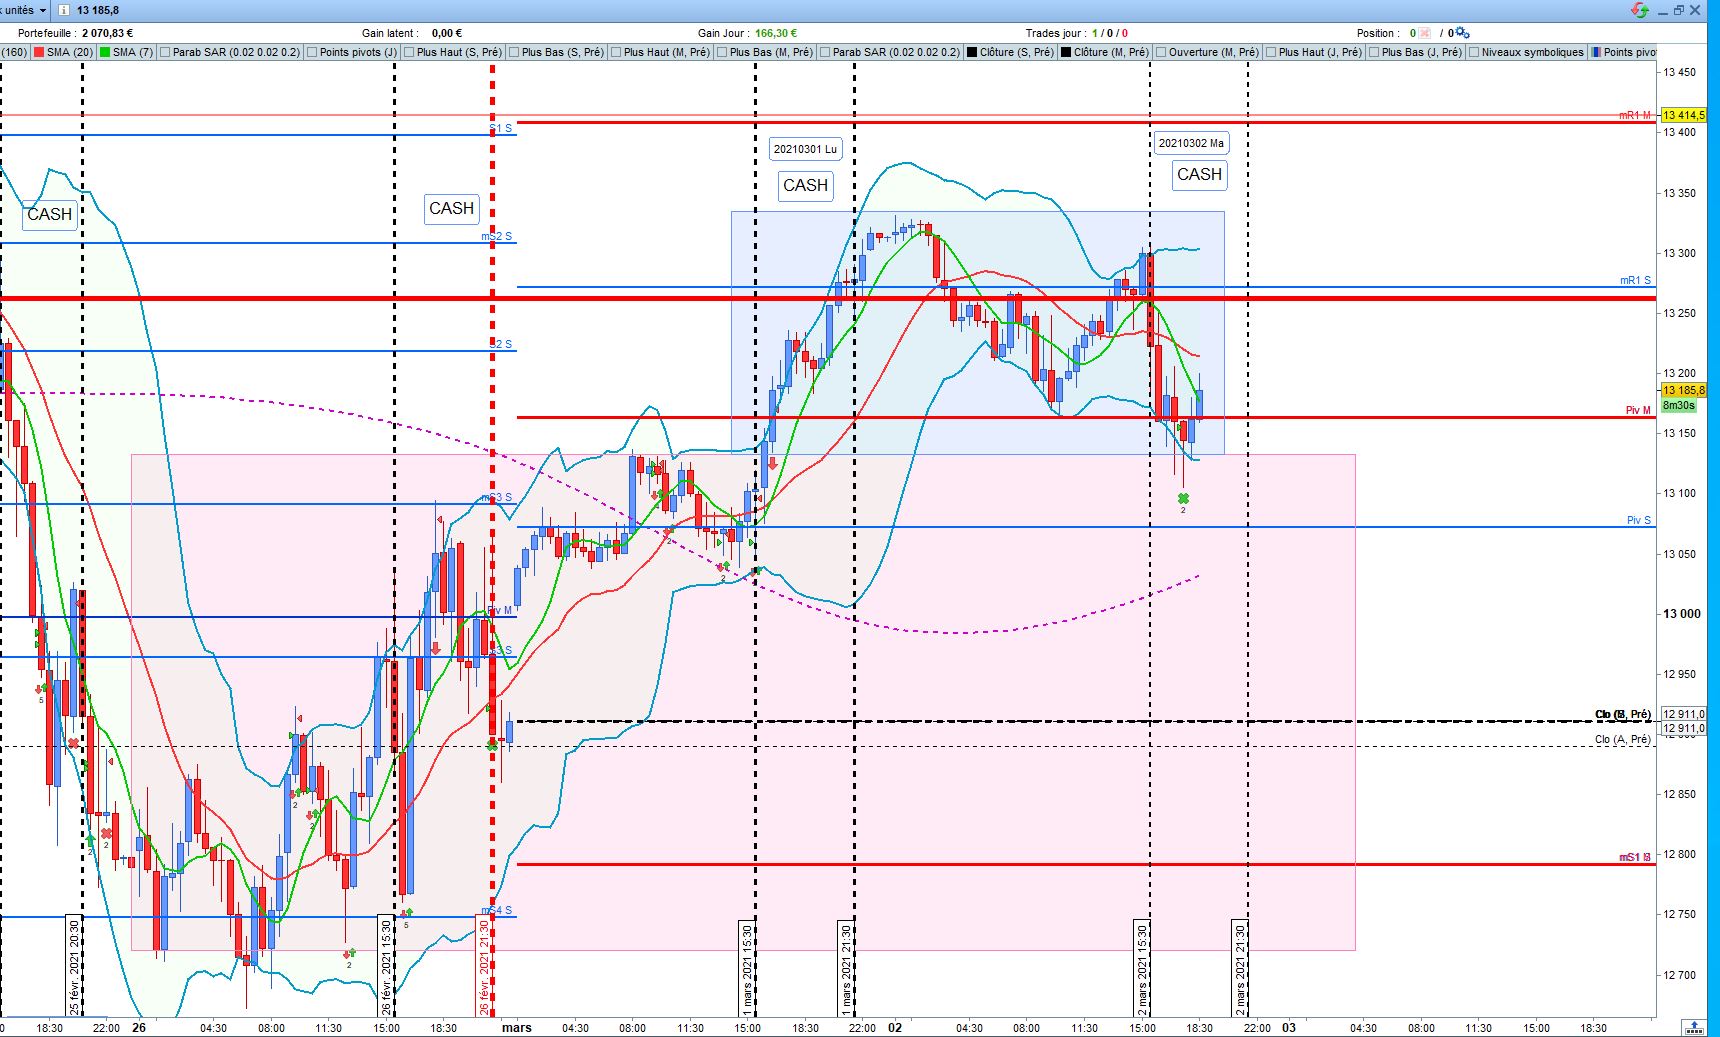
Task: Select the (160) indicator label
Action: tap(15, 52)
